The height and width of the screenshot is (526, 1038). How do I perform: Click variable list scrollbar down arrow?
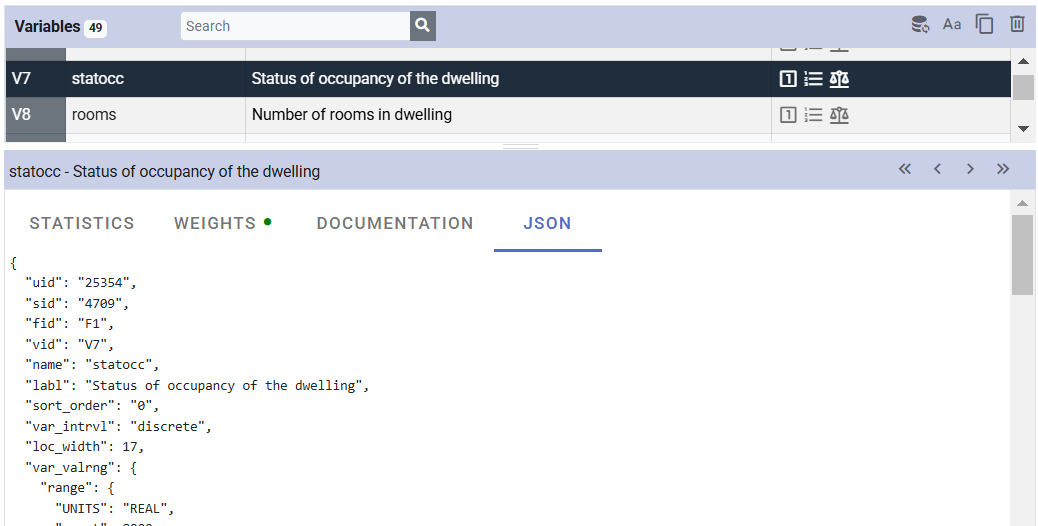click(1023, 128)
